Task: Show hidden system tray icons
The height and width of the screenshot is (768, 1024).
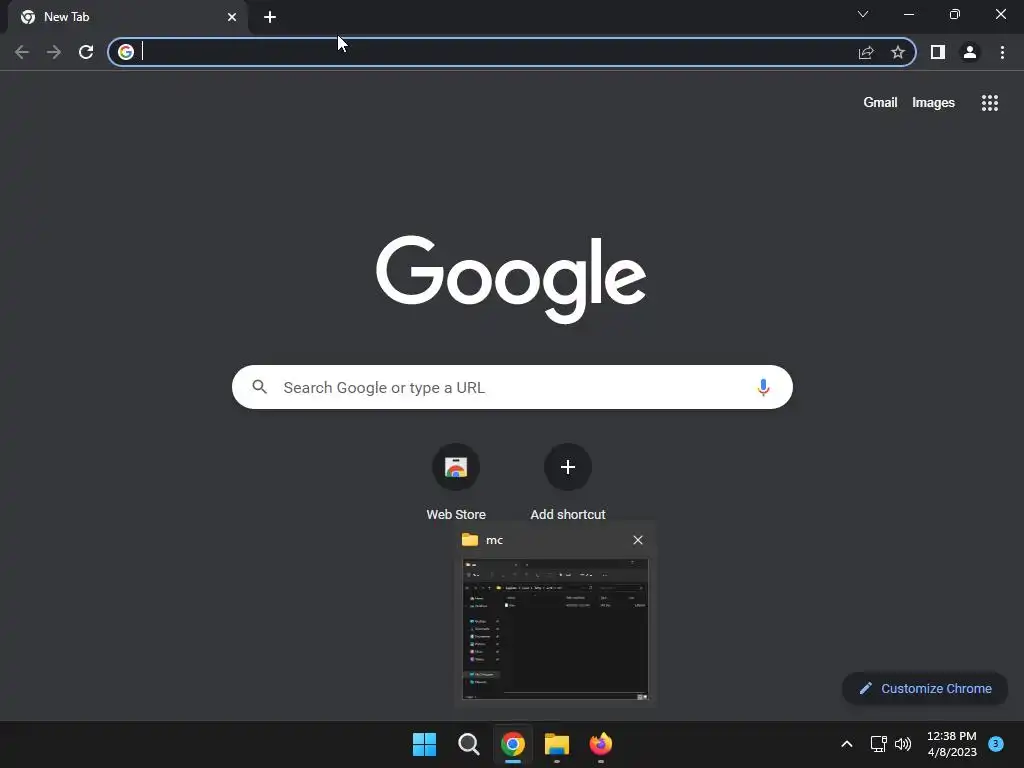Action: [846, 744]
